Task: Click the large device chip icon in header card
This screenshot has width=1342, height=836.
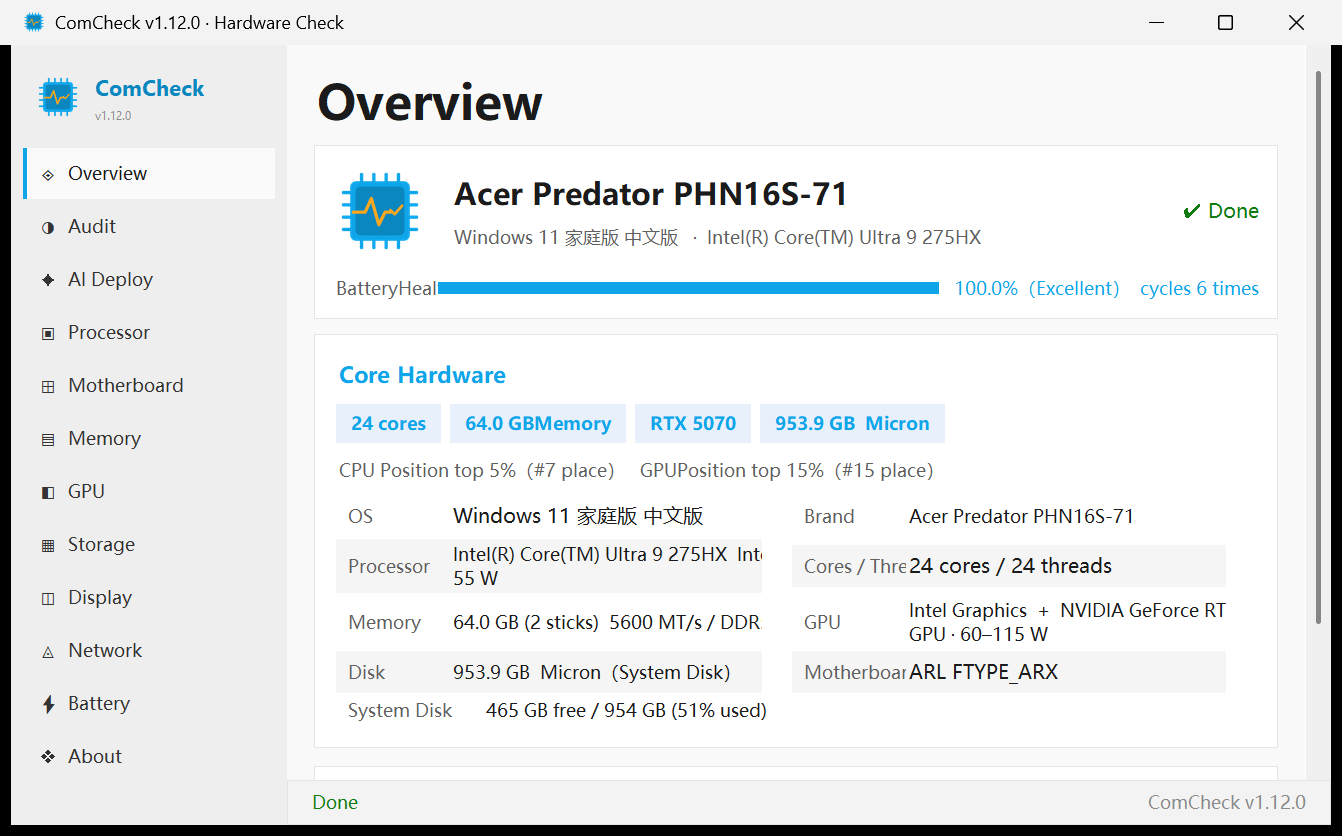Action: pos(379,211)
